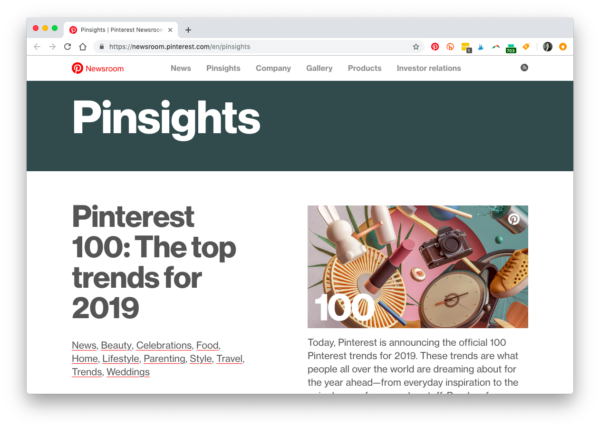Image resolution: width=600 pixels, height=429 pixels.
Task: Open a new browser tab
Action: (x=188, y=30)
